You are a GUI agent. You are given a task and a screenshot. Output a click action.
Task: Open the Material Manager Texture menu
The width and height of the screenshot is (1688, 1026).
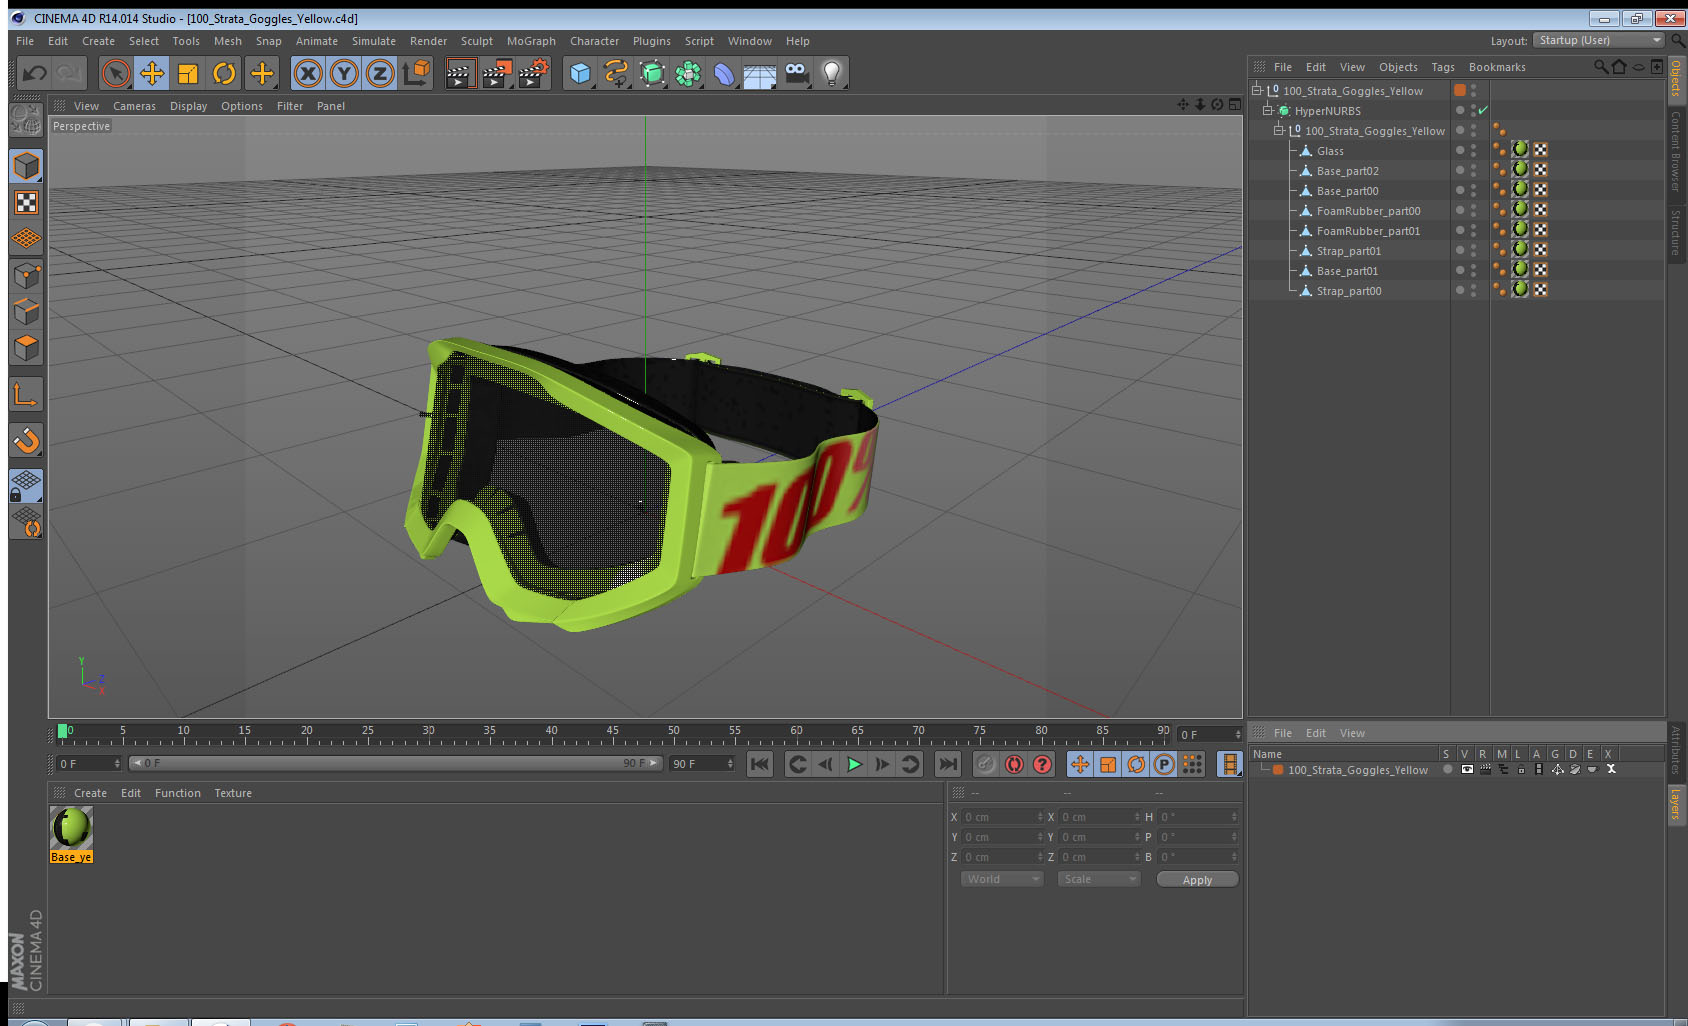pos(233,793)
